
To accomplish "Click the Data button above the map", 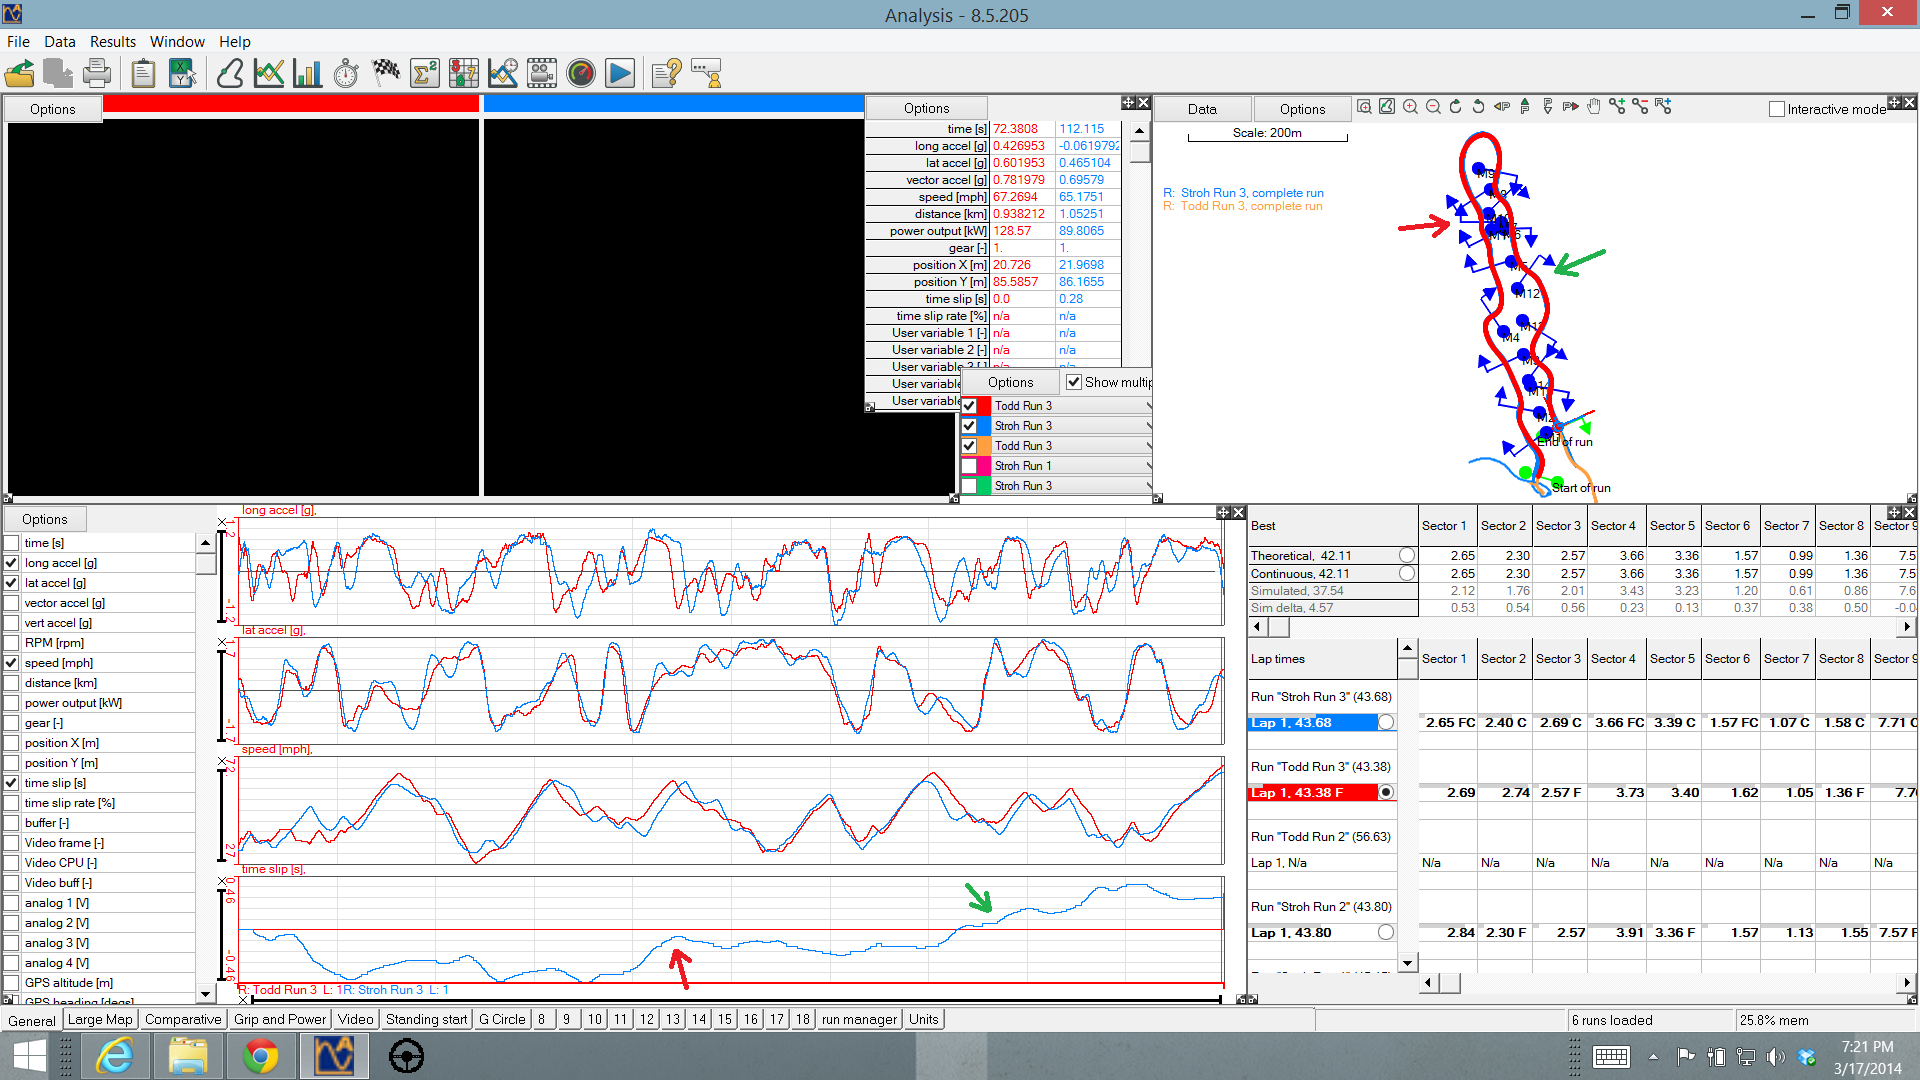I will 1202,109.
